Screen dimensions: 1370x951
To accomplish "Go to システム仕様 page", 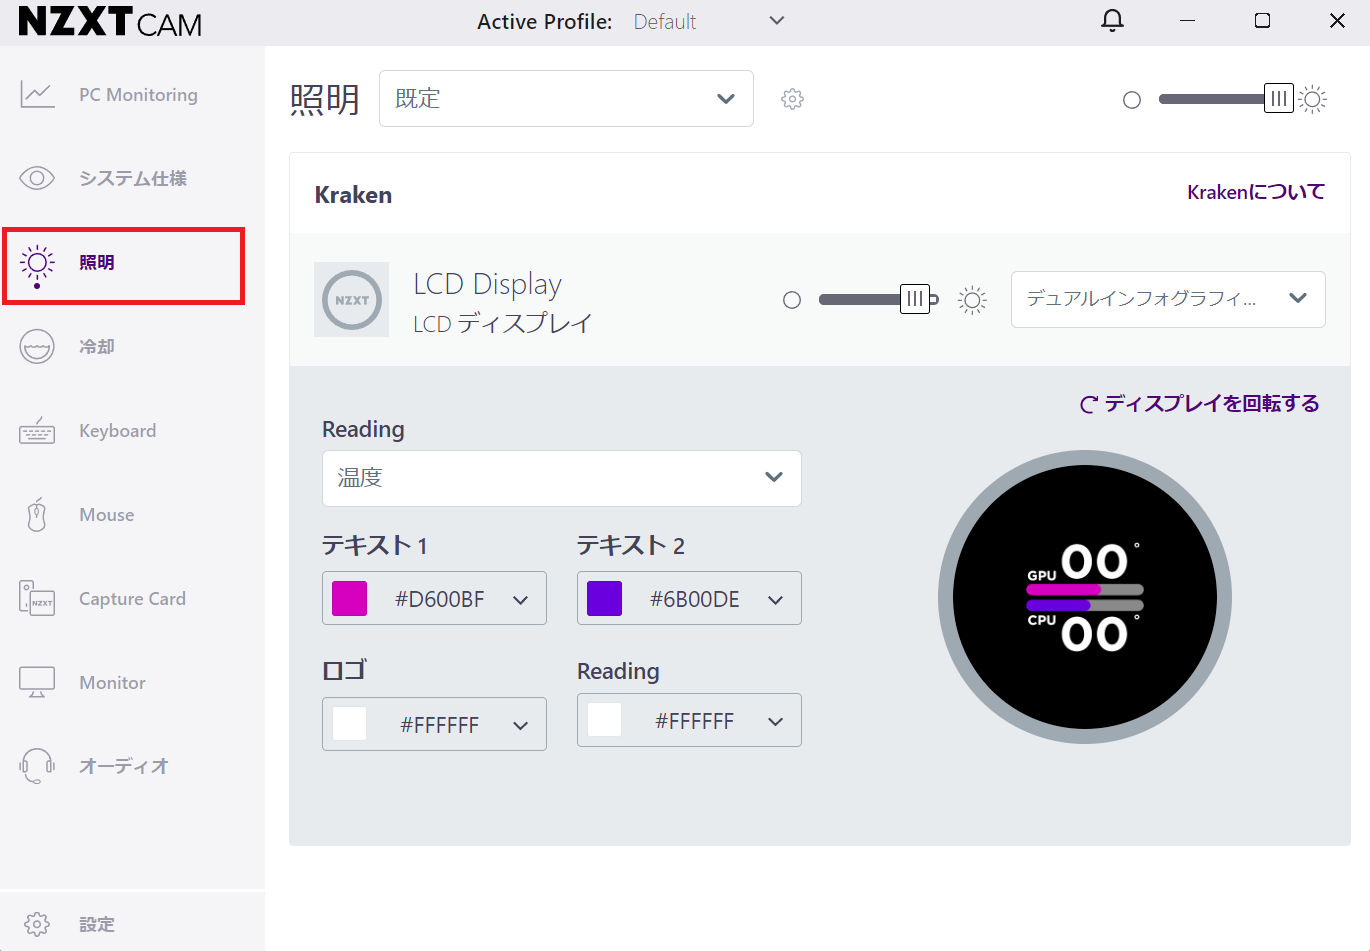I will (132, 179).
